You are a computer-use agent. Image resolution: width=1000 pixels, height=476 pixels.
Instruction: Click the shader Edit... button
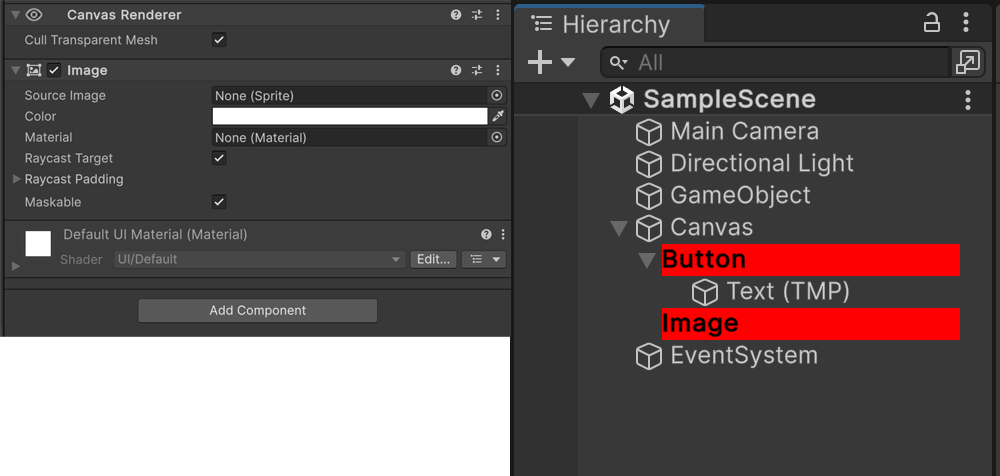tap(434, 259)
